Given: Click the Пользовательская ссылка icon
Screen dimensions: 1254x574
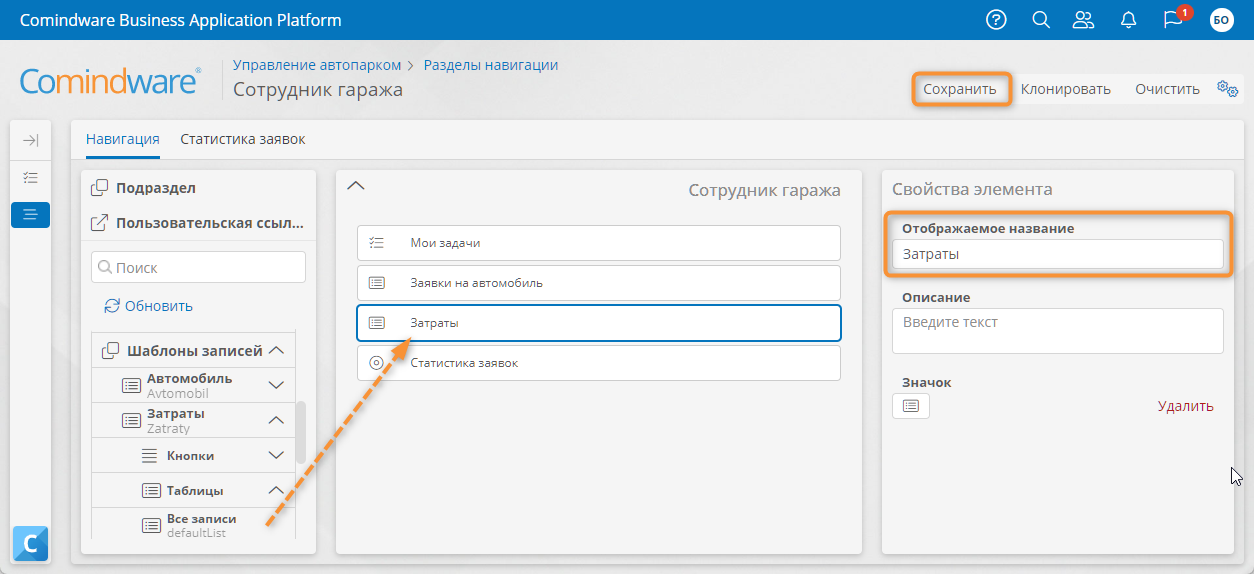Looking at the screenshot, I should pos(100,224).
